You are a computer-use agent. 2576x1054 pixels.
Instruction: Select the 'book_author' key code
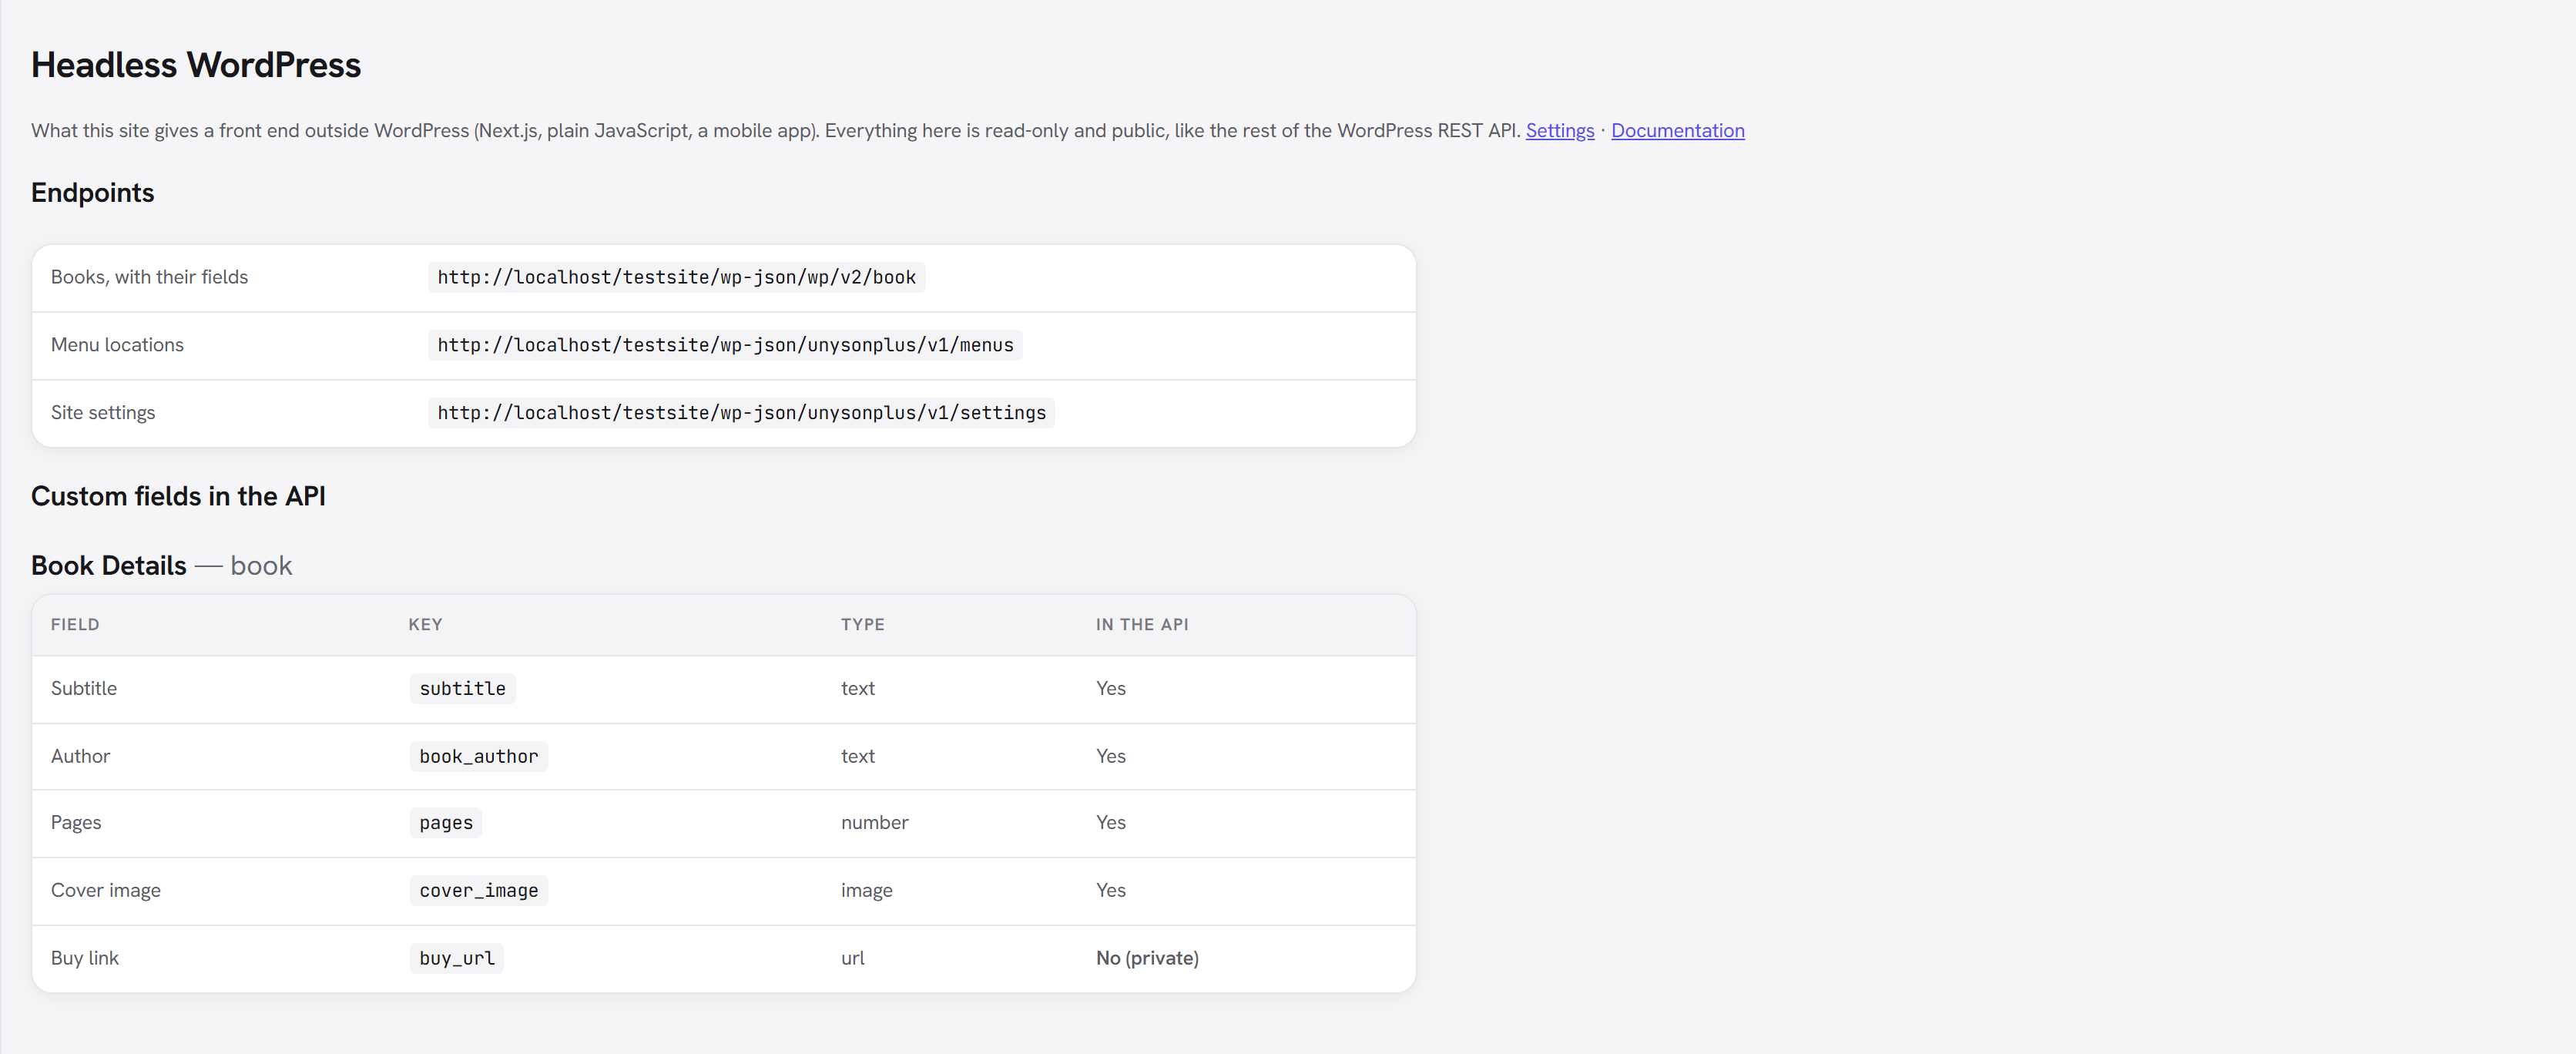tap(478, 757)
